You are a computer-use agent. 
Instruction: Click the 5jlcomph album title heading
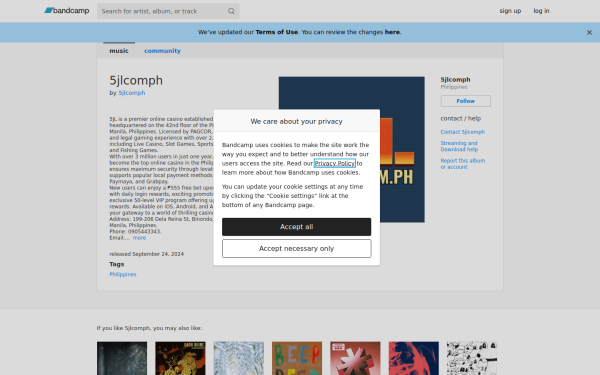[136, 80]
